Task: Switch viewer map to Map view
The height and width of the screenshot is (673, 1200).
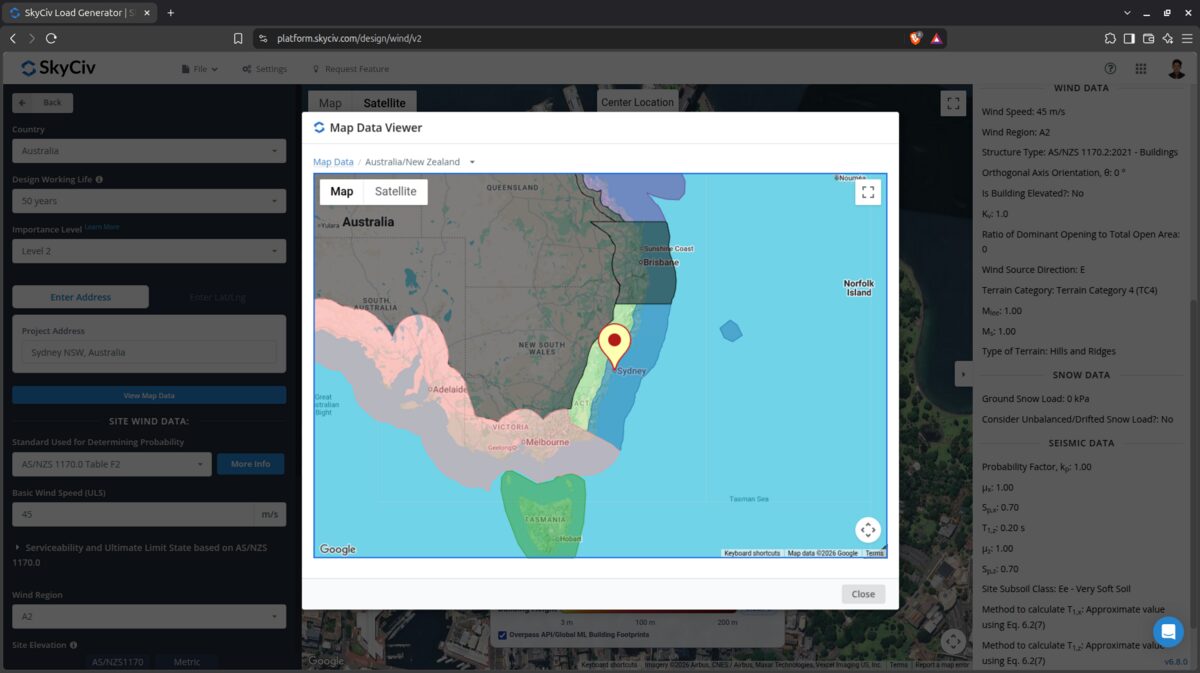Action: [x=342, y=191]
